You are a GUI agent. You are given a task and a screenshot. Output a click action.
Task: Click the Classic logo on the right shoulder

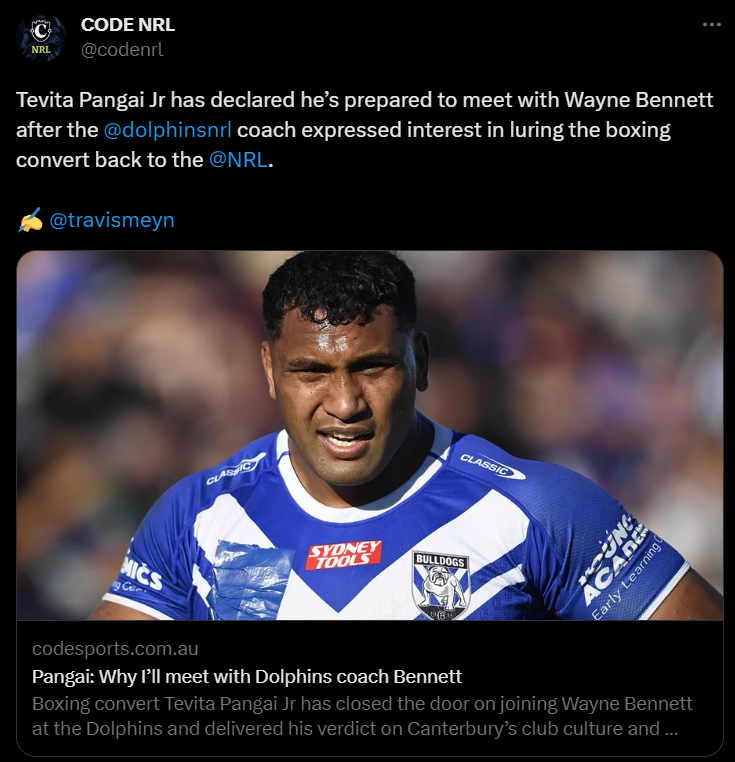point(492,465)
